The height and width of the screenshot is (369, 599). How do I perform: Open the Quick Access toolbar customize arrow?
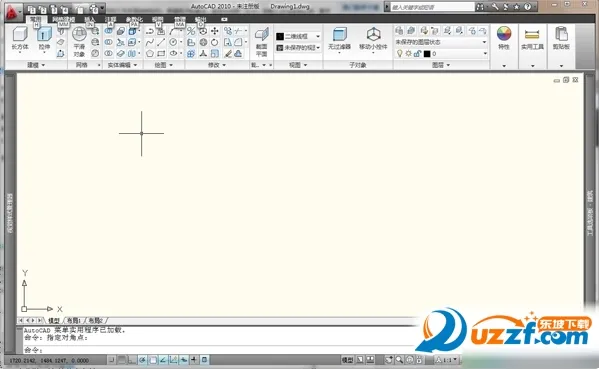coord(102,8)
